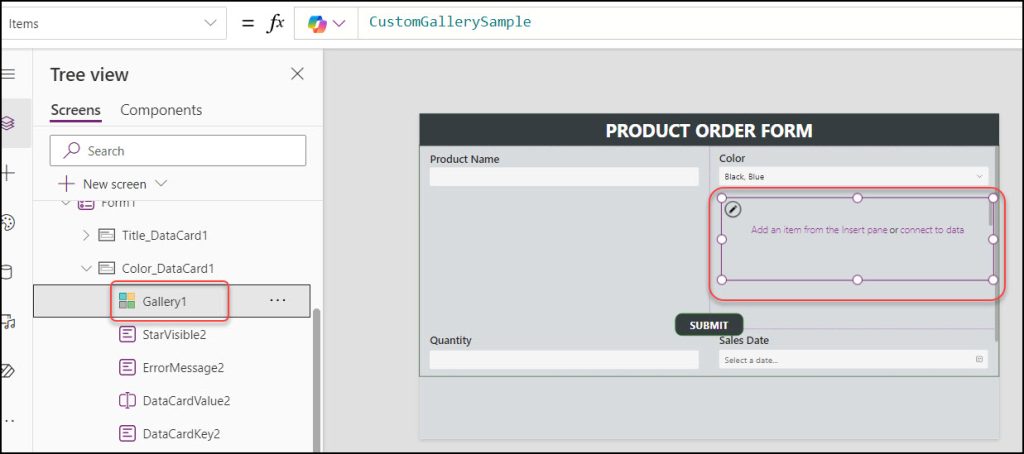Expand the Title_DataCard1 node
1024x454 pixels.
tap(86, 235)
